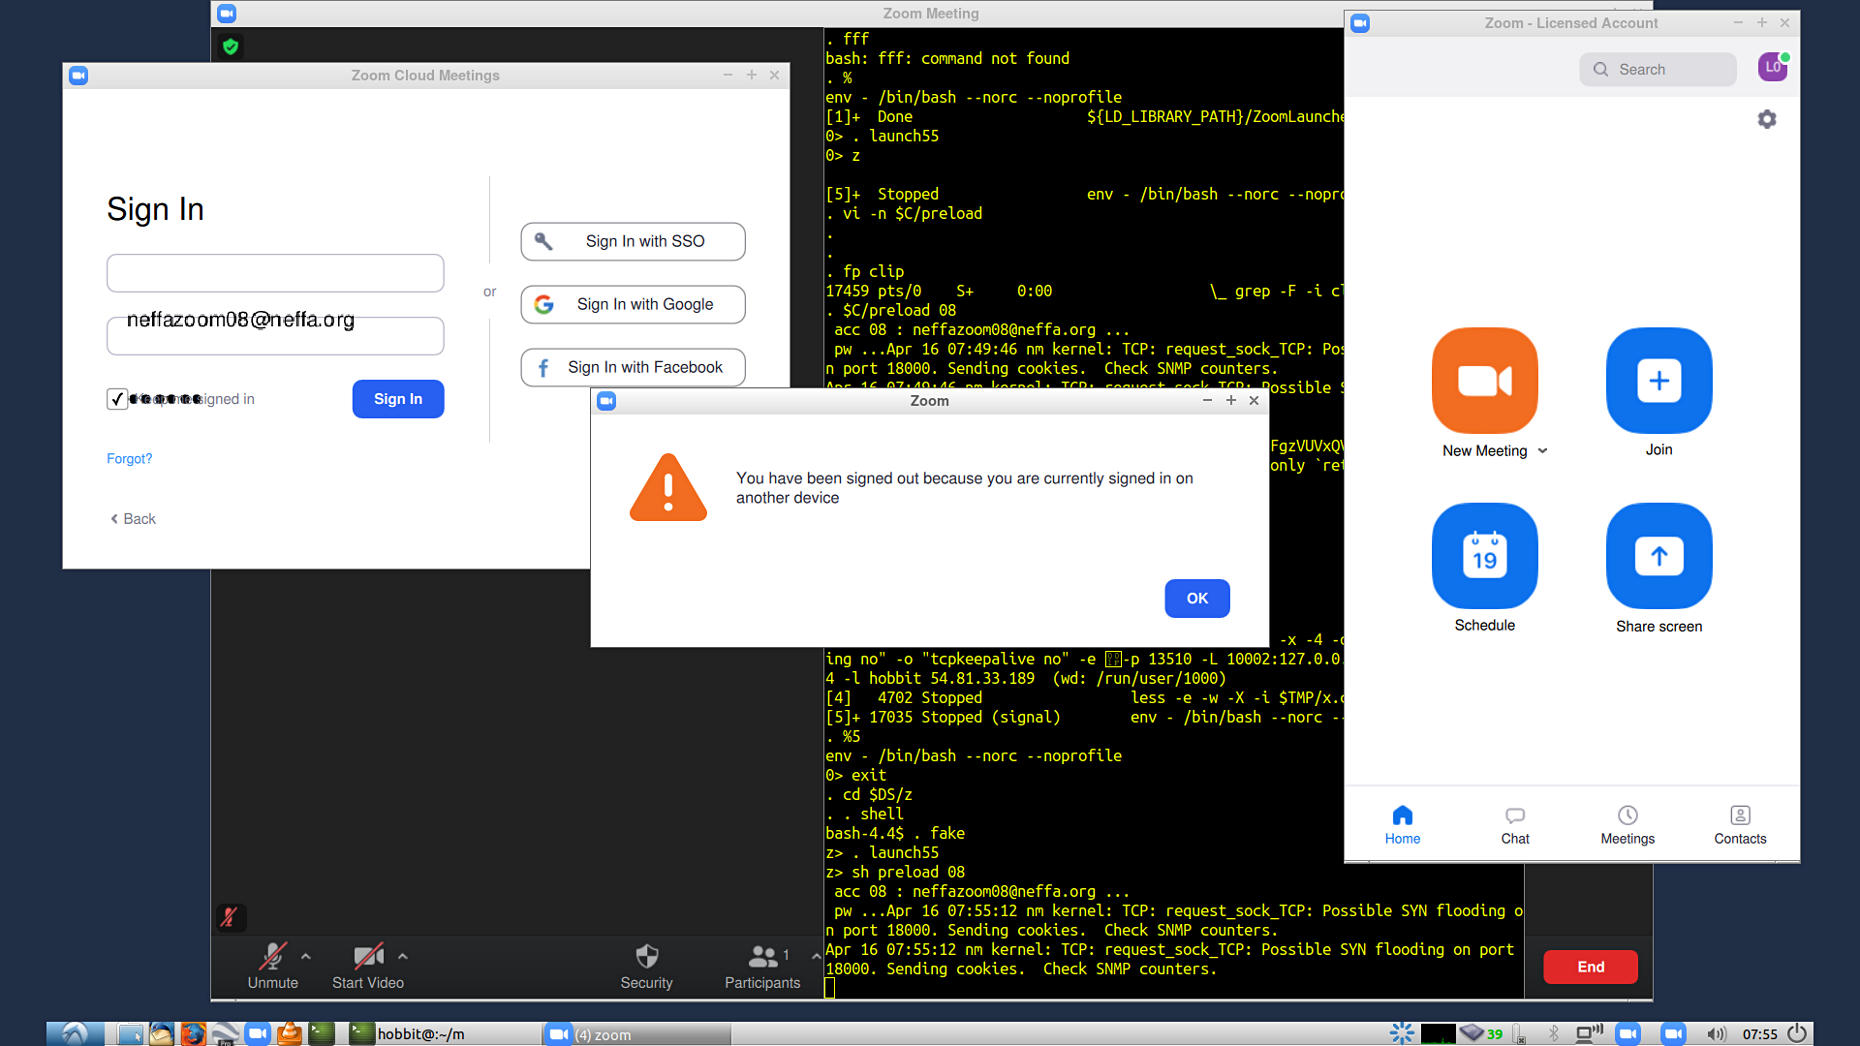
Task: Click the green encryption shield icon
Action: 231,46
